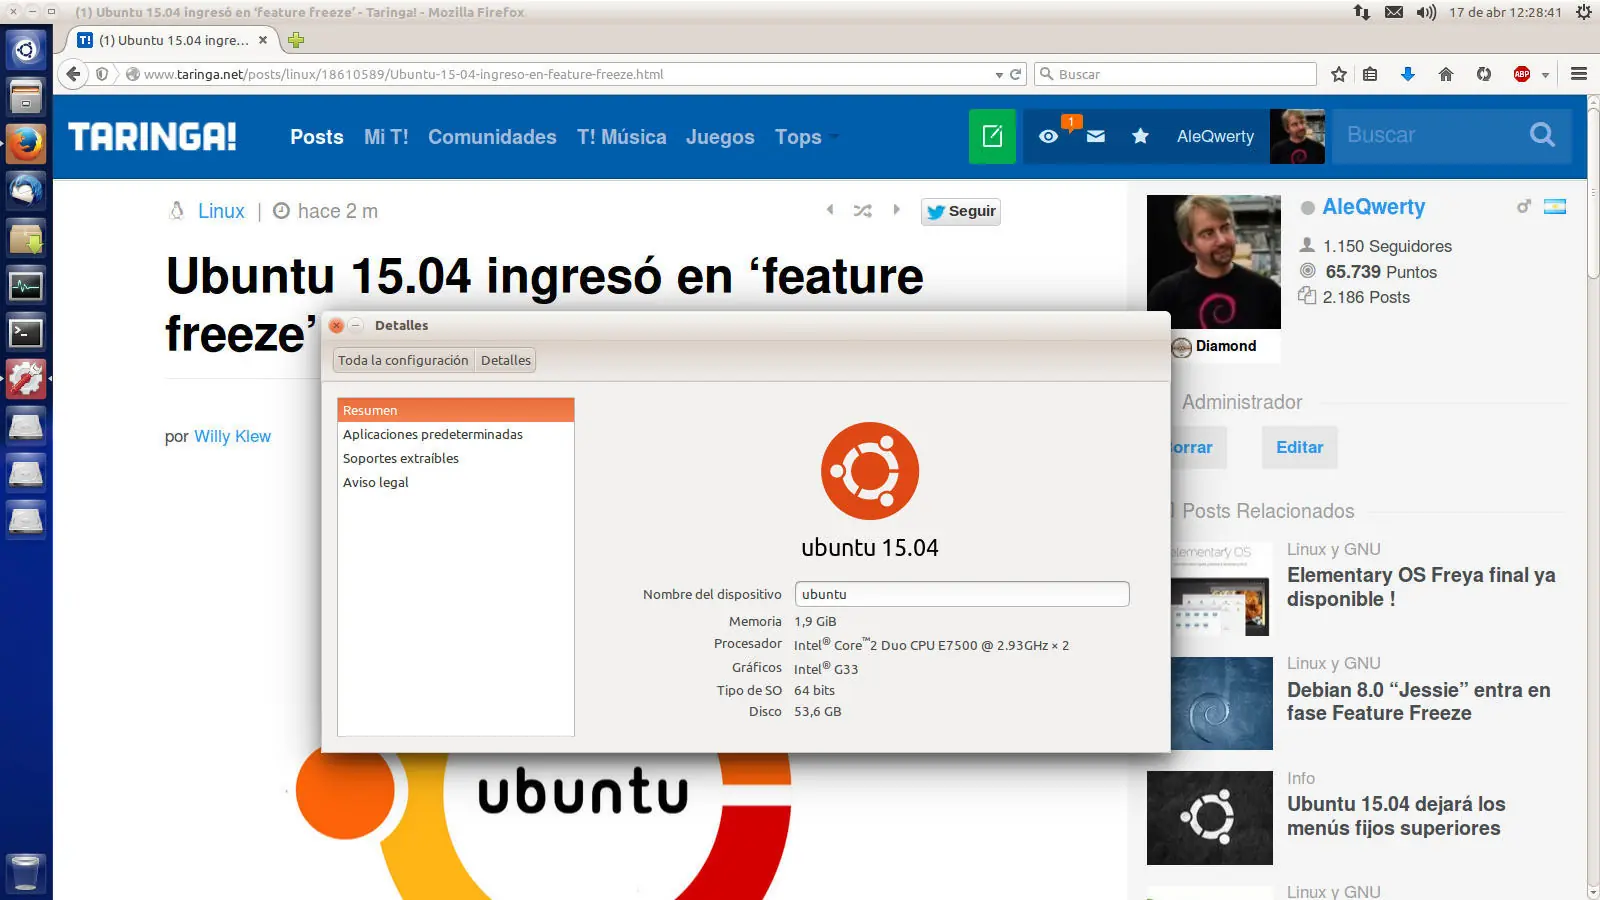Click the Detalles breadcrumb button
1600x900 pixels.
click(x=506, y=360)
